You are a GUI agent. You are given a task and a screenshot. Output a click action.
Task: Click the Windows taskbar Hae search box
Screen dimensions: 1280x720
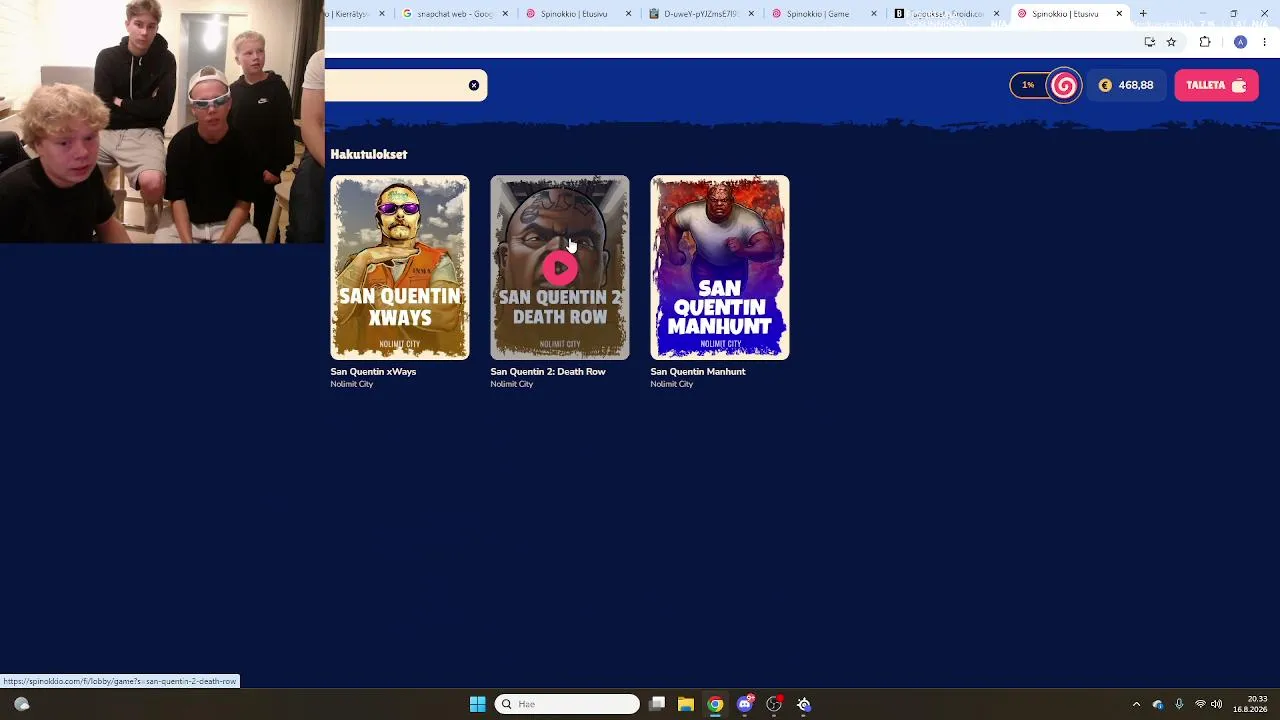click(x=567, y=704)
